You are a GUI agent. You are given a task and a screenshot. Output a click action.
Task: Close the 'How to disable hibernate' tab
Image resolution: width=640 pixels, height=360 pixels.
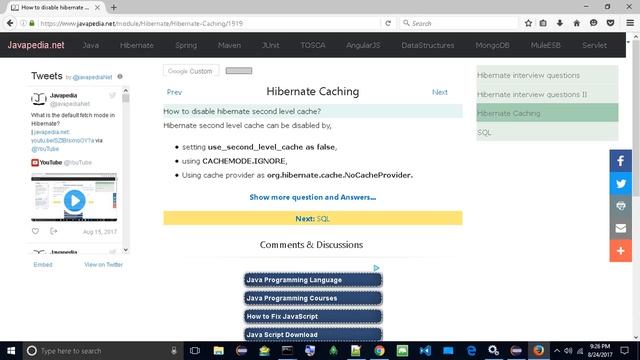[97, 7]
